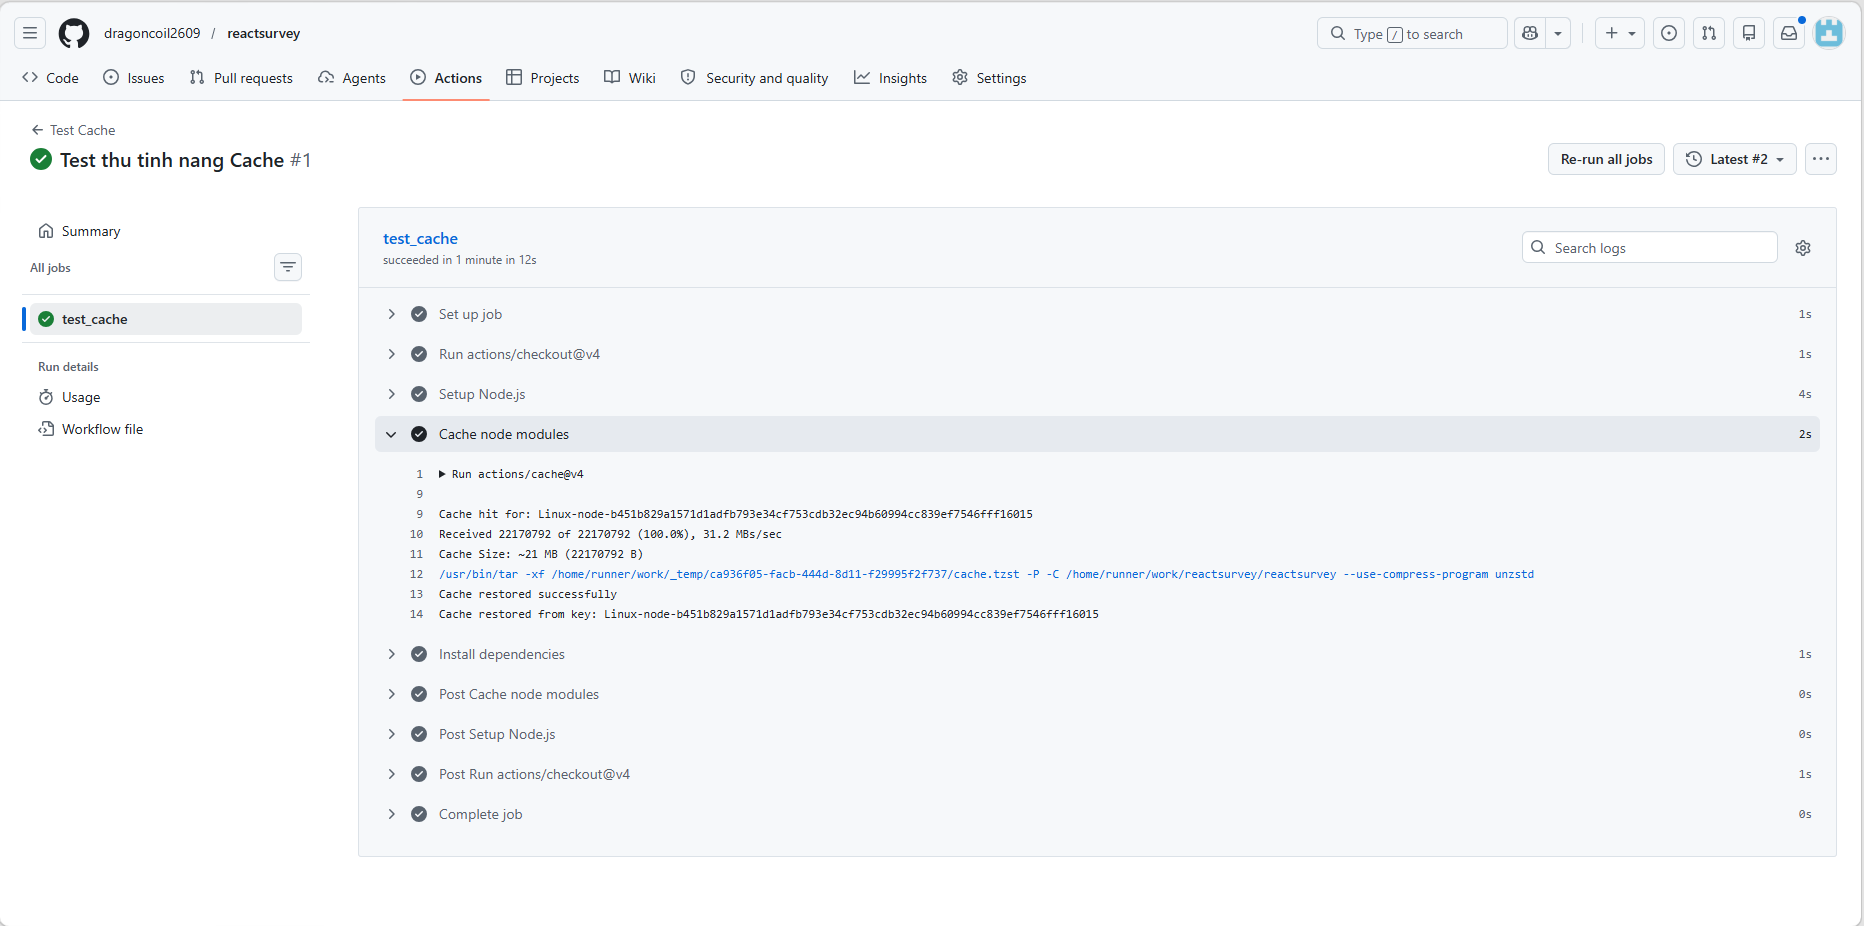Click the search bar

coord(1412,33)
